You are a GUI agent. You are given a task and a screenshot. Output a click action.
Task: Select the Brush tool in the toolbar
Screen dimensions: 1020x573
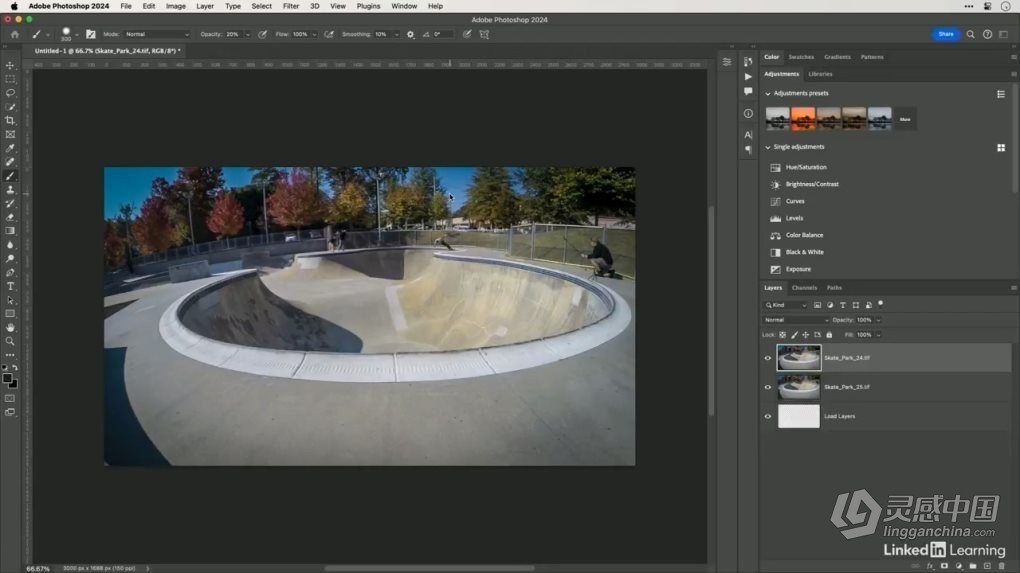pos(10,176)
